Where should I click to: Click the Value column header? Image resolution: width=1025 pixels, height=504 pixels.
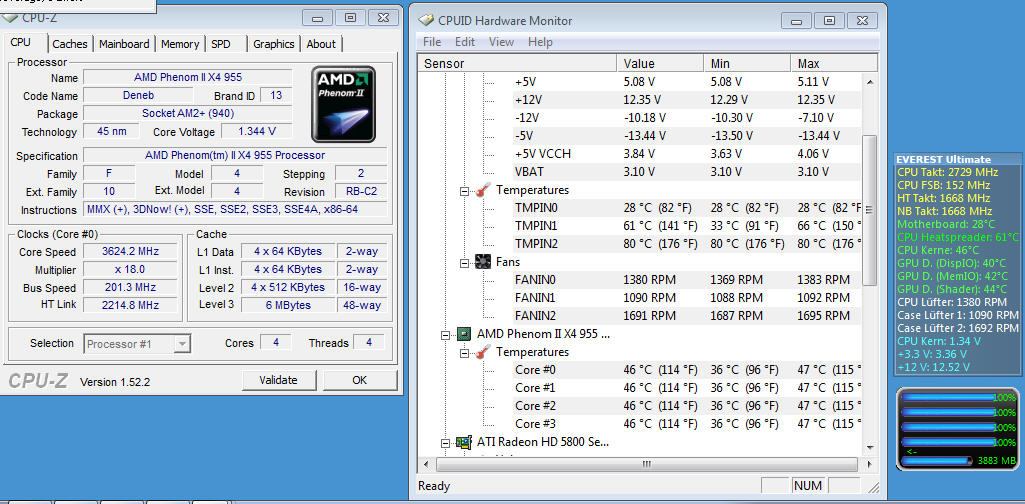(x=660, y=63)
